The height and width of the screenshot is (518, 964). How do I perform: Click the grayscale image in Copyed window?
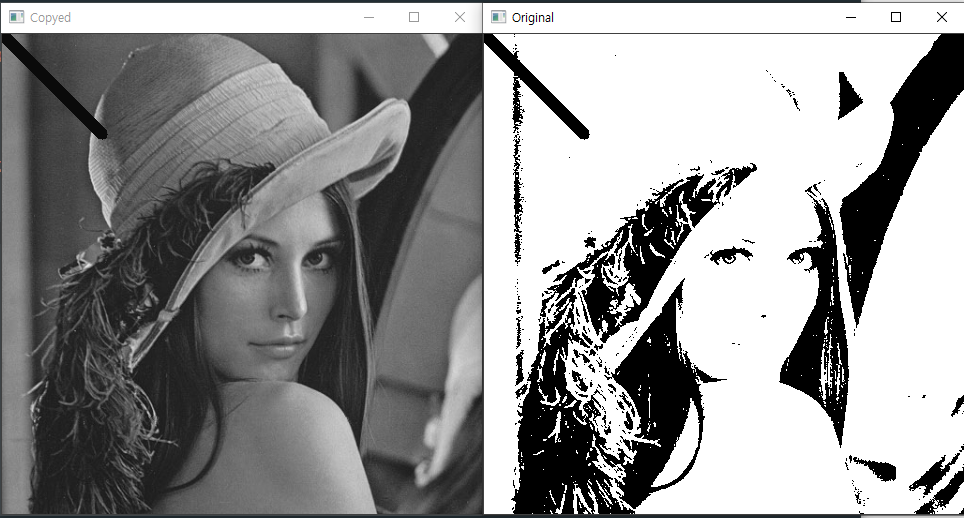pyautogui.click(x=242, y=273)
